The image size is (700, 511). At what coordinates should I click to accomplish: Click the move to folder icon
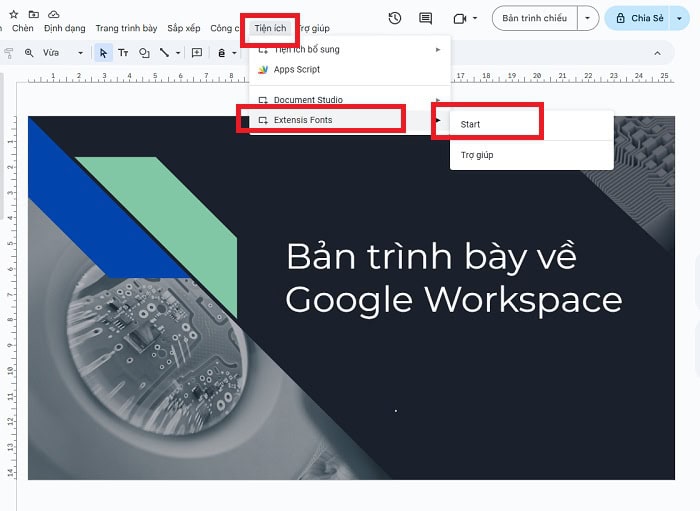(34, 14)
